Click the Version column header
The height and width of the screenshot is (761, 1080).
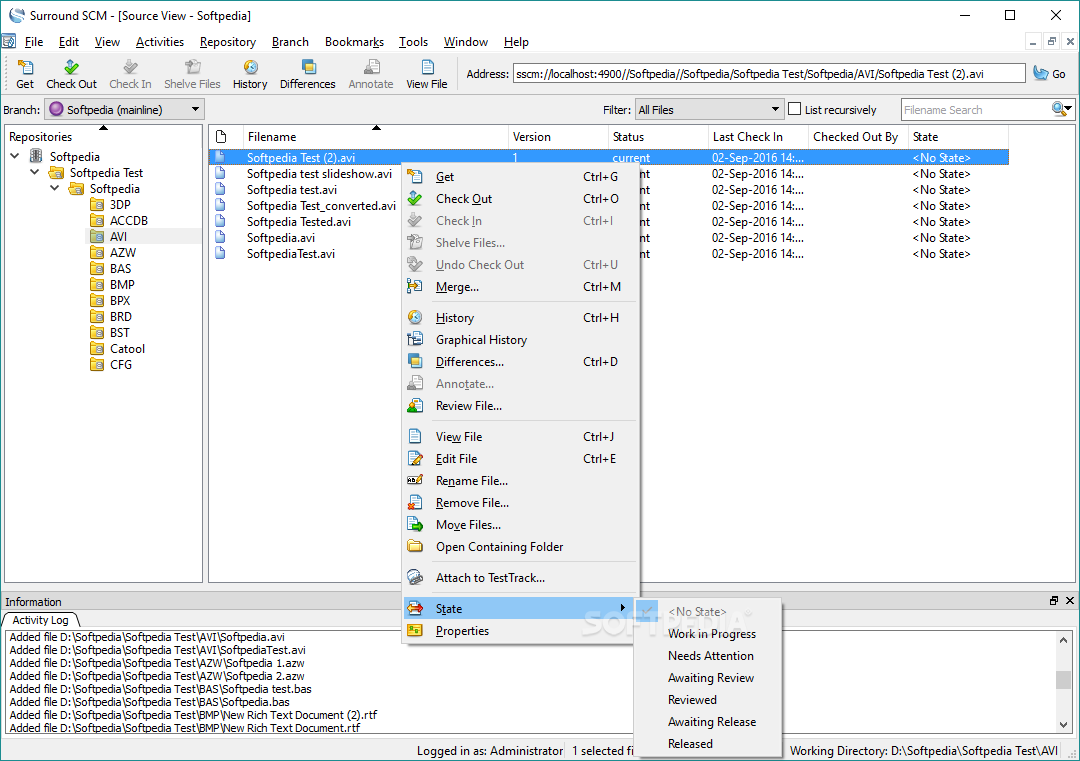pyautogui.click(x=558, y=136)
